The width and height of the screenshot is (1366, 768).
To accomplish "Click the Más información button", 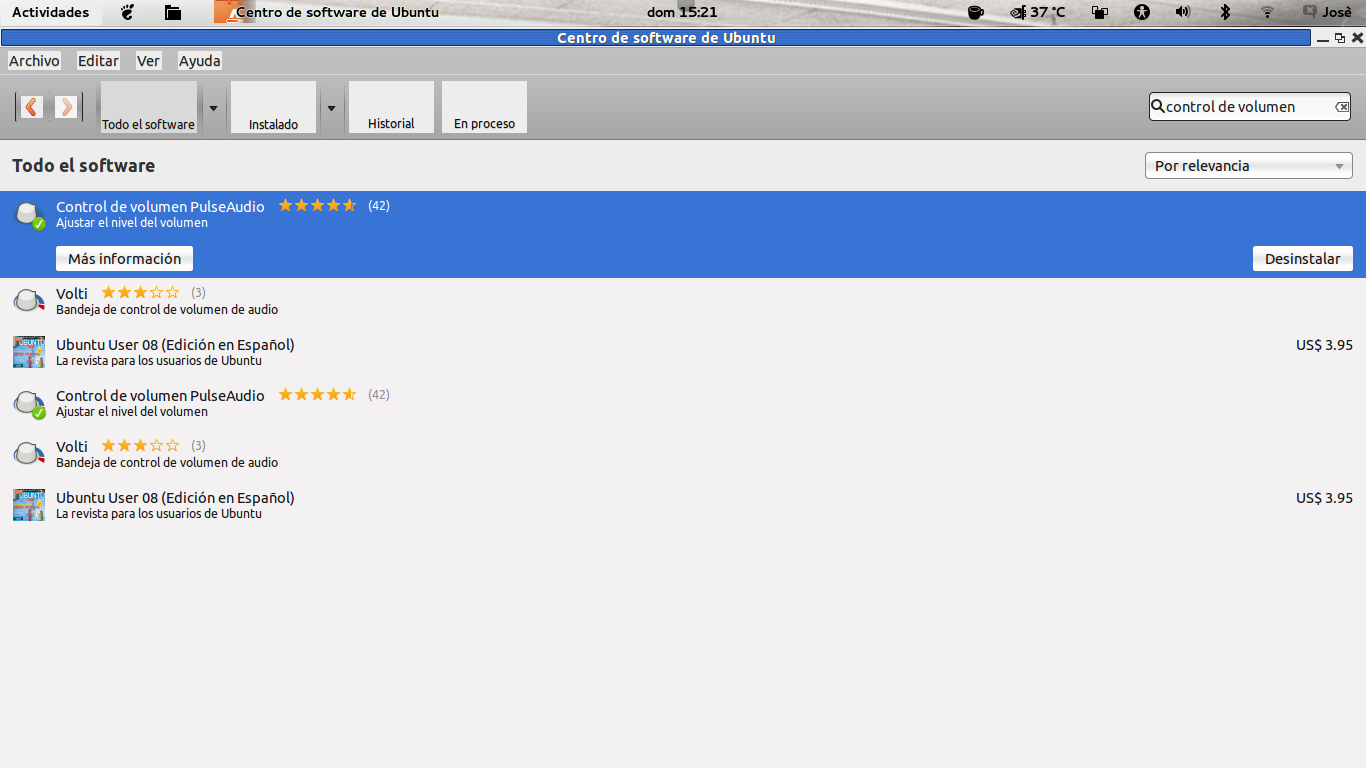I will (124, 259).
